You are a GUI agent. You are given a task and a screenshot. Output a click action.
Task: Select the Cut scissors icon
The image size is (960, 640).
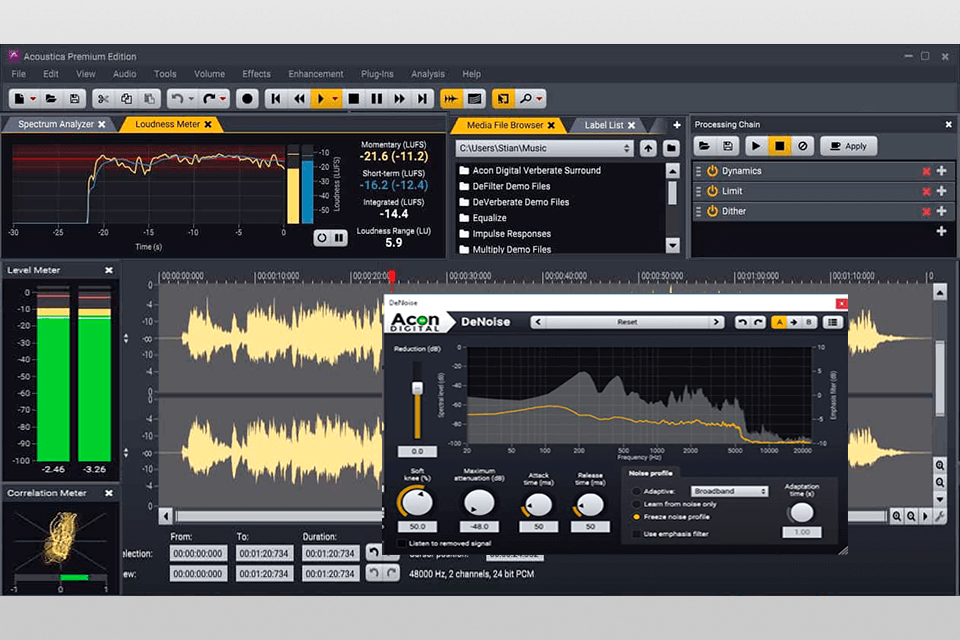pos(103,99)
